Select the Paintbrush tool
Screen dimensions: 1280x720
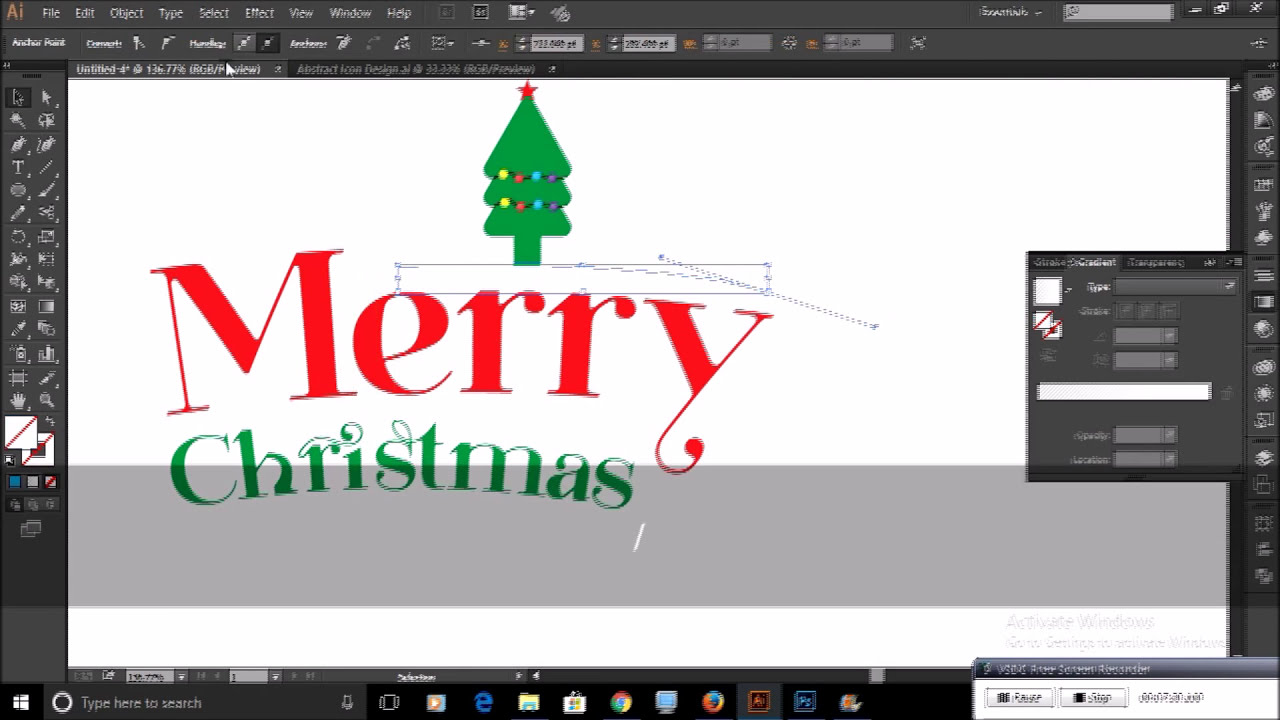coord(46,190)
